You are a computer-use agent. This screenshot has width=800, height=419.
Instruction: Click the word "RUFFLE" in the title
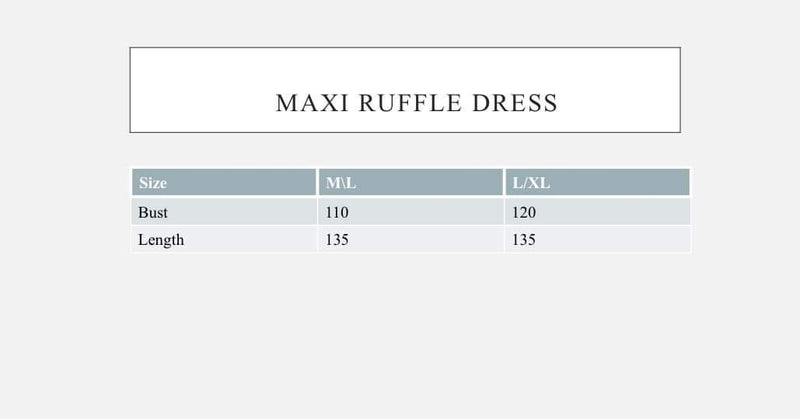pyautogui.click(x=410, y=103)
